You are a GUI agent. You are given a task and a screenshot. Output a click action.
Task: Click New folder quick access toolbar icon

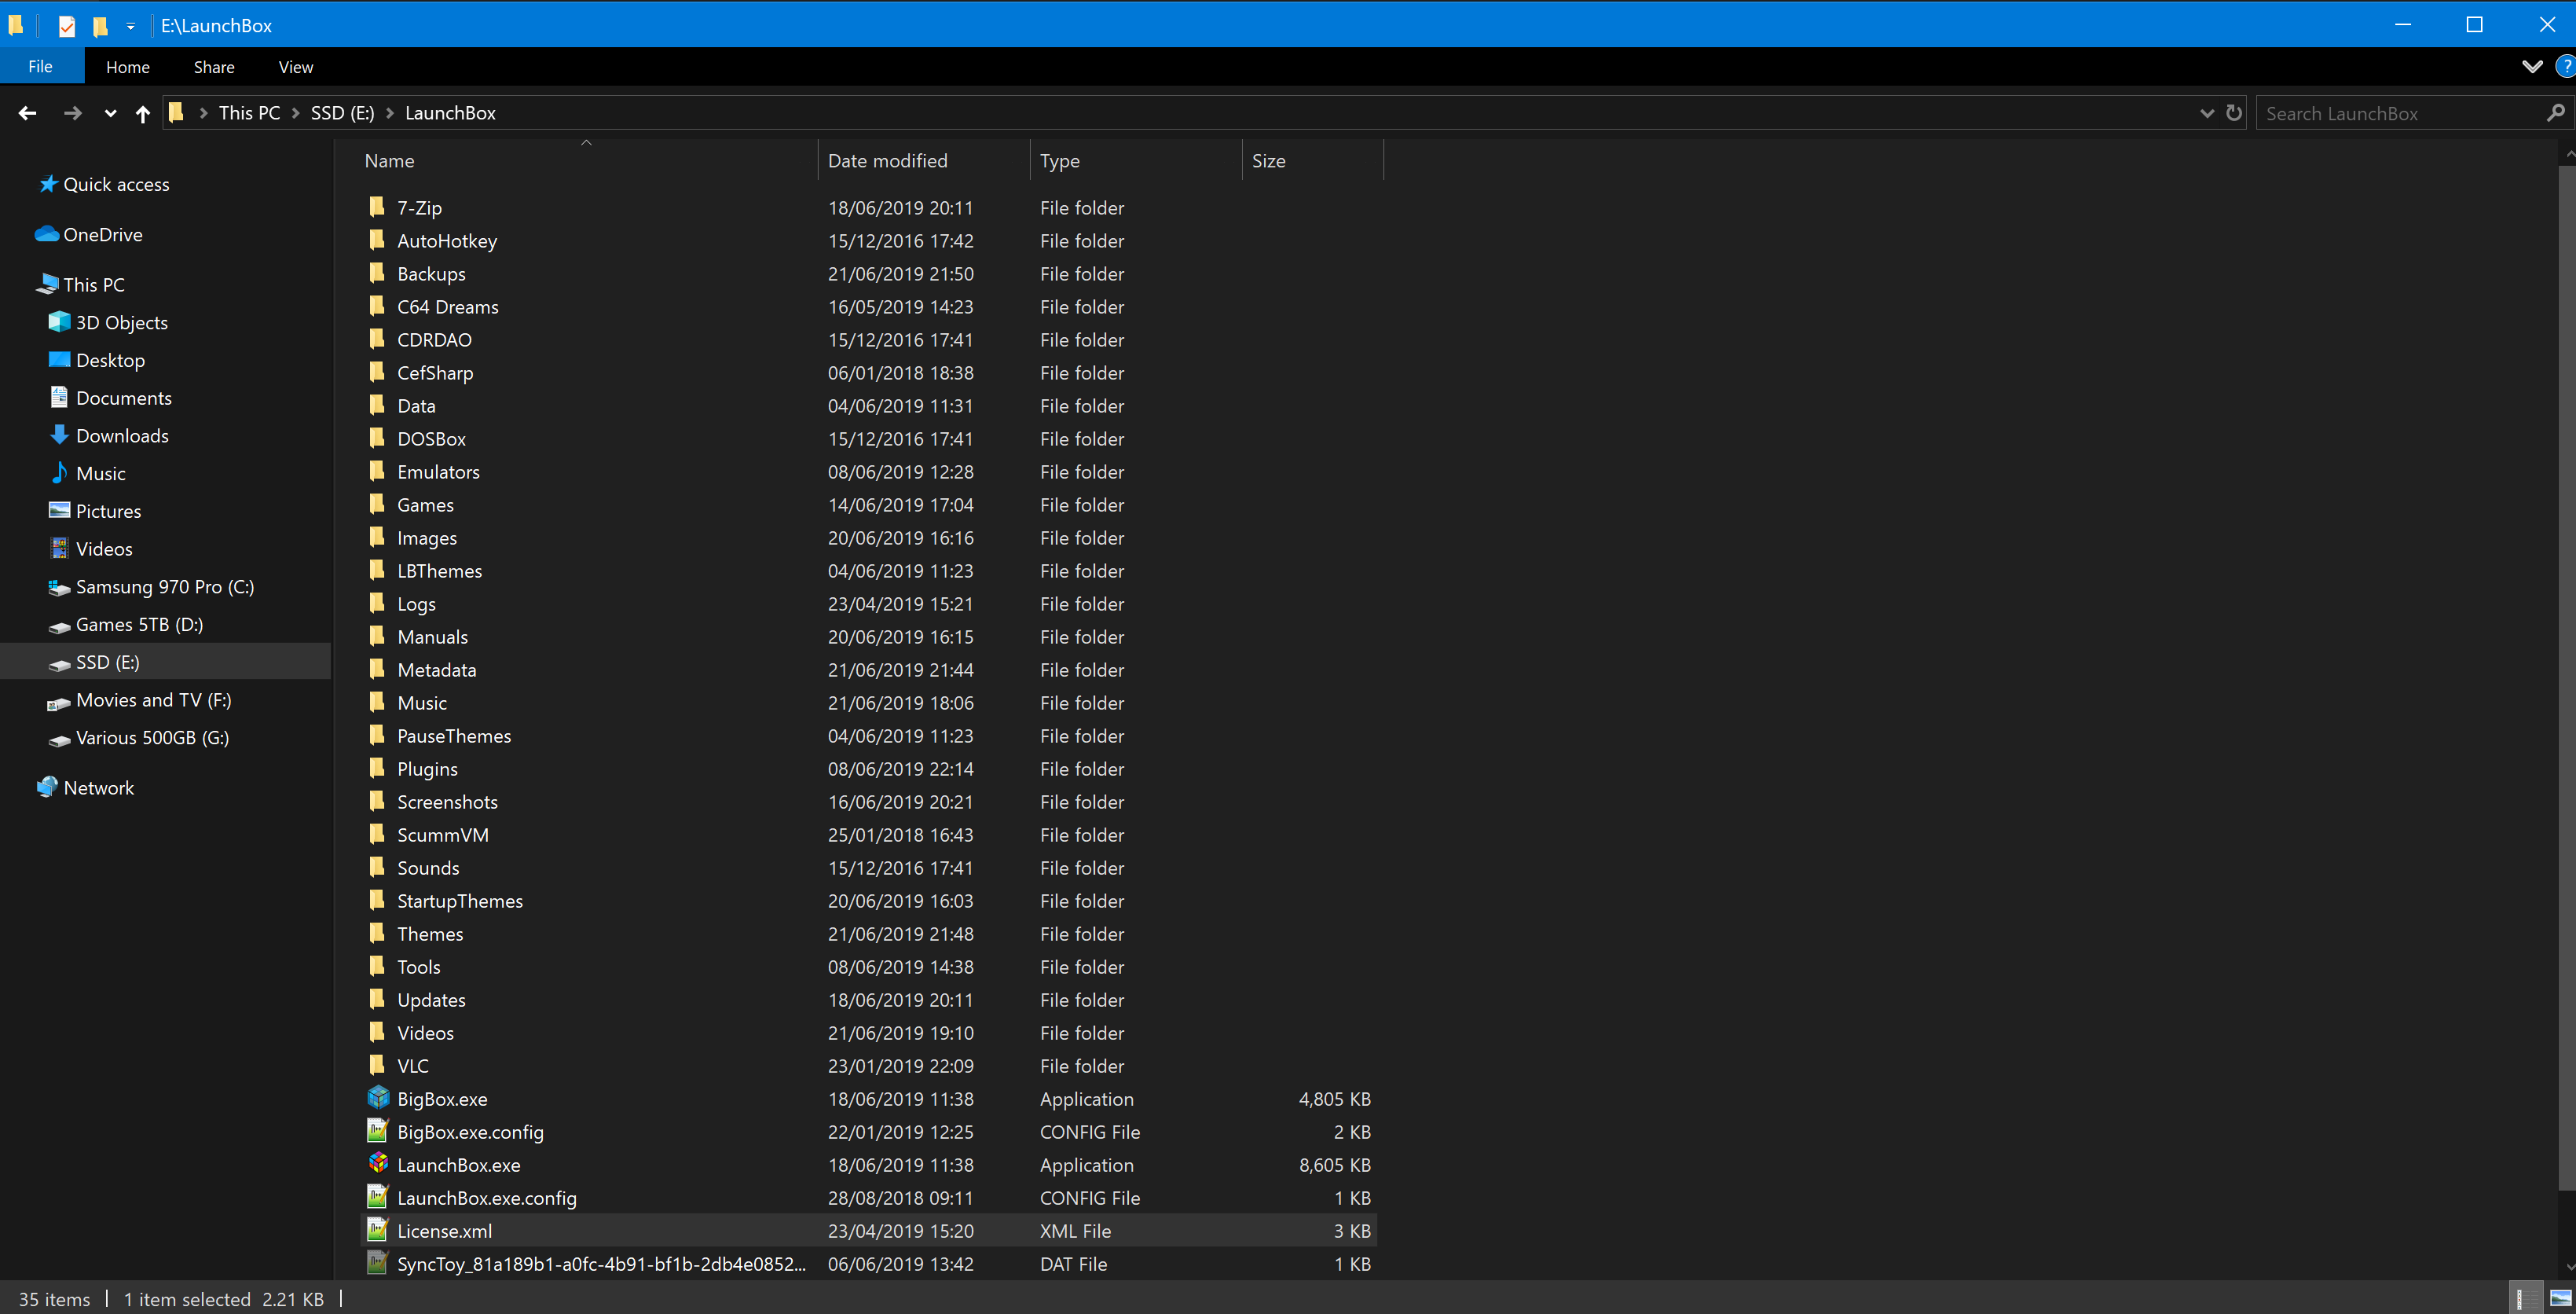coord(99,26)
